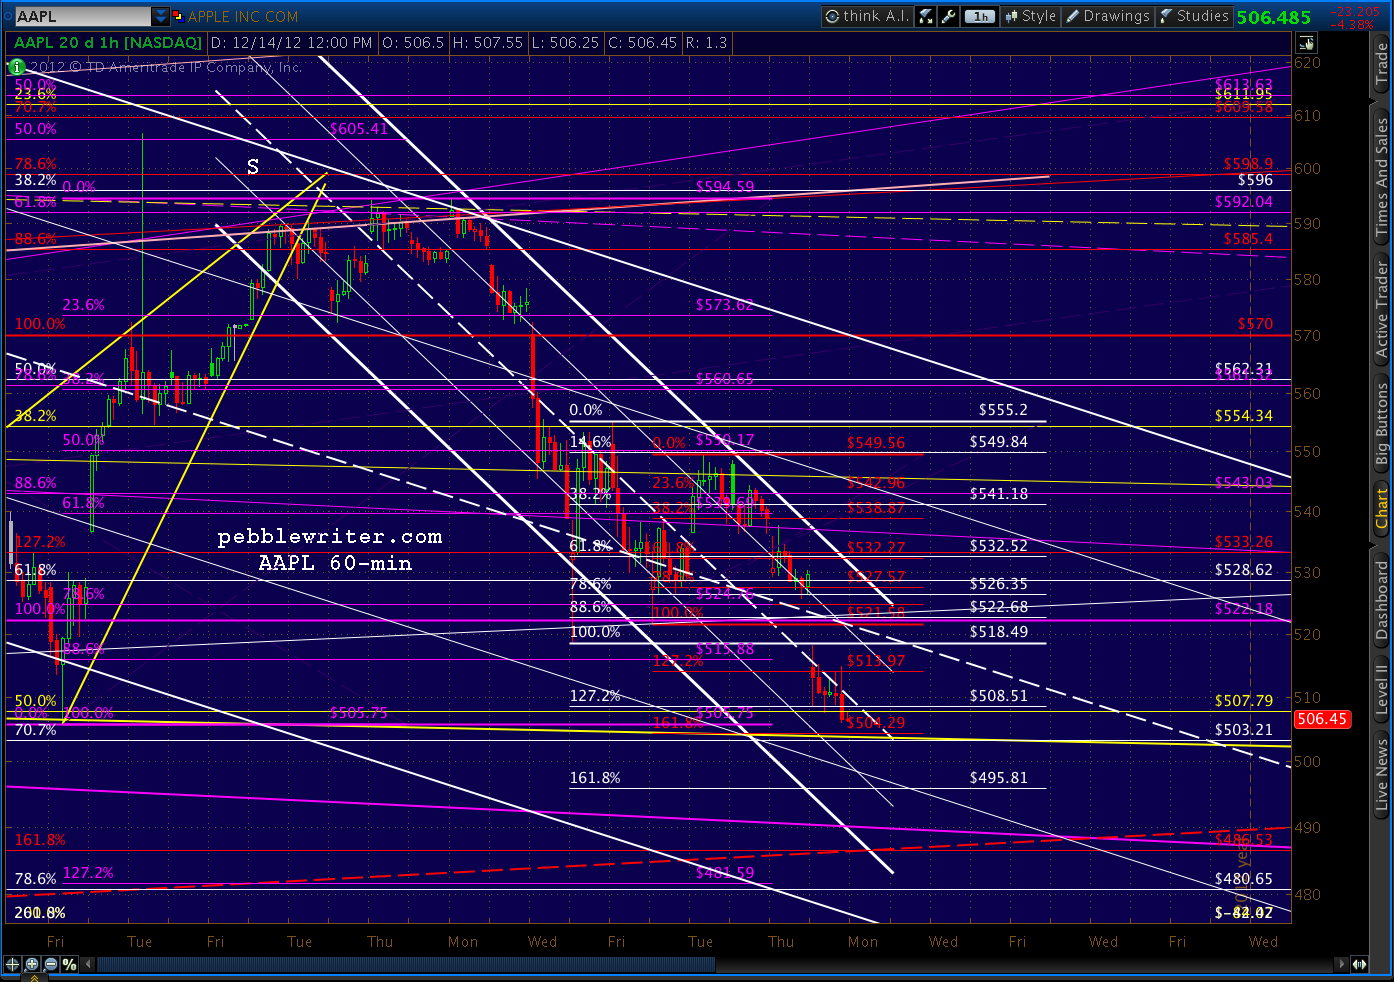This screenshot has width=1394, height=982.
Task: Click the blue circle beside the symbol field
Action: (x=7, y=17)
